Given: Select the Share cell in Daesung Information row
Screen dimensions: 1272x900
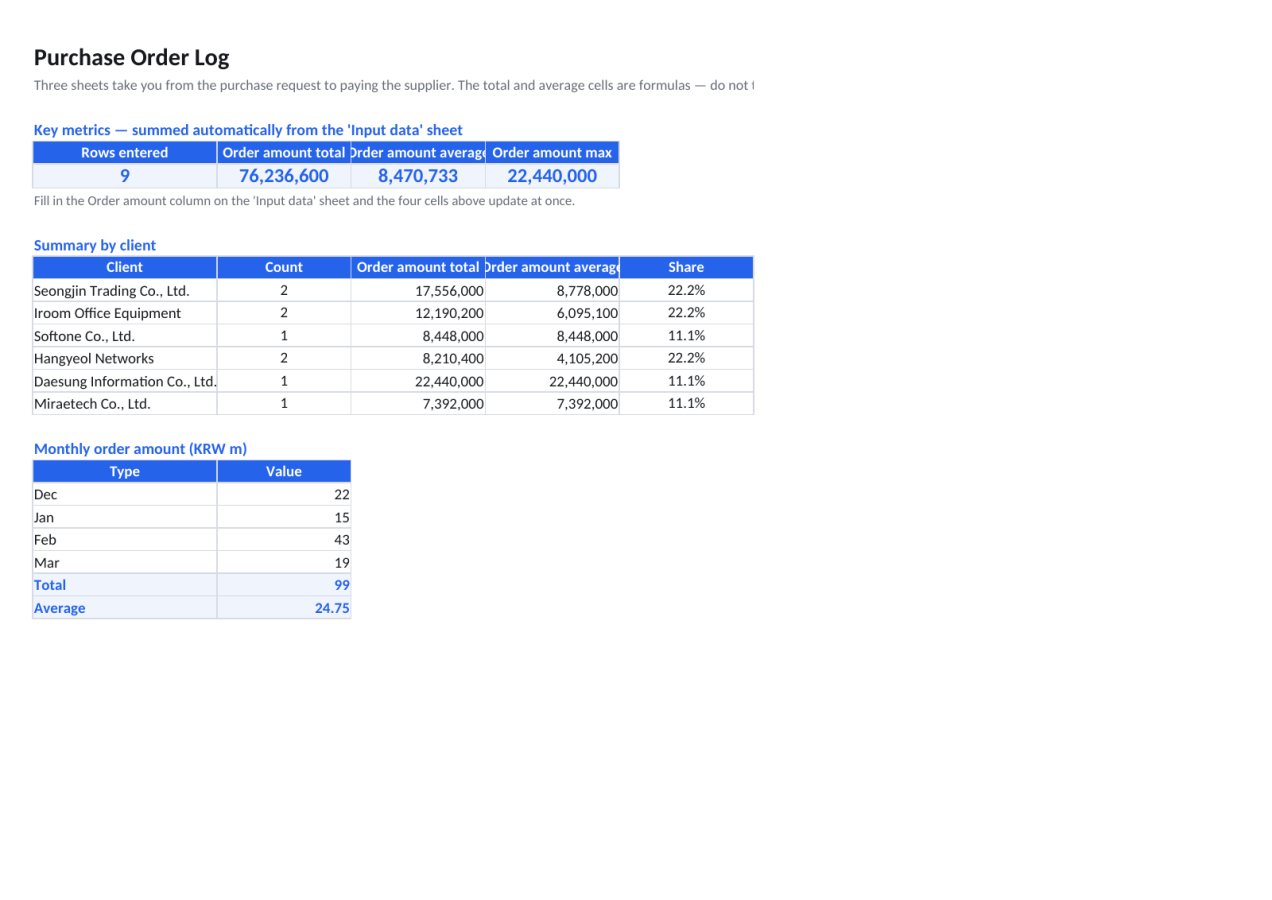Looking at the screenshot, I should (686, 381).
